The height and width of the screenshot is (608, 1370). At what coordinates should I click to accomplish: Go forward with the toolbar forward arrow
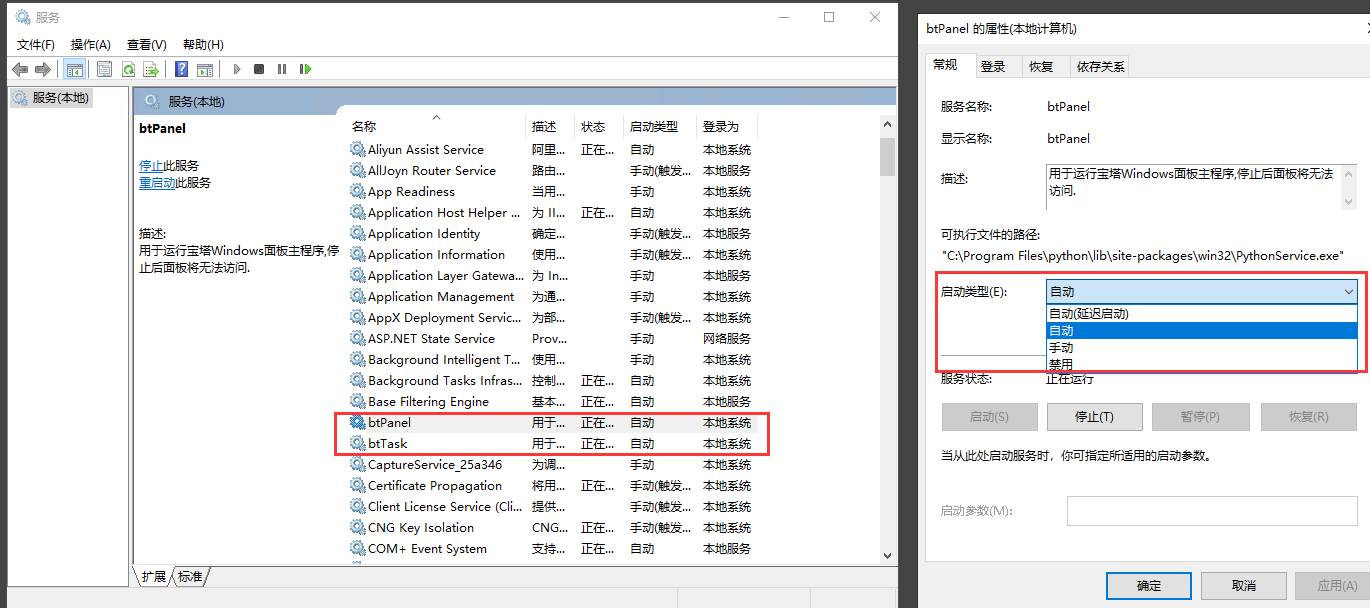[x=43, y=69]
